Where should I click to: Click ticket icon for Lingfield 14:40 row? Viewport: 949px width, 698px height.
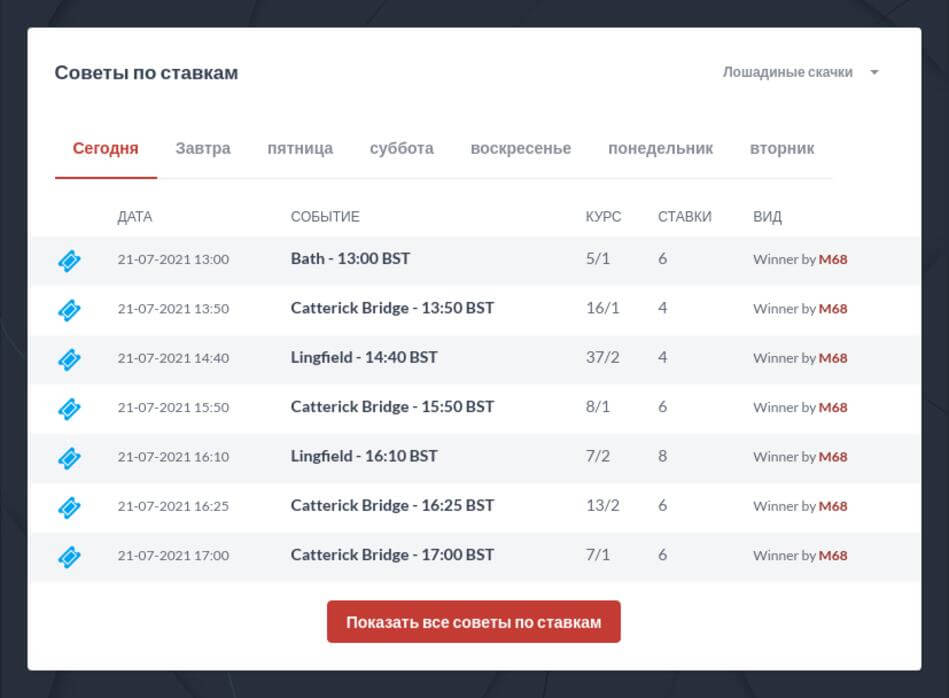(69, 358)
